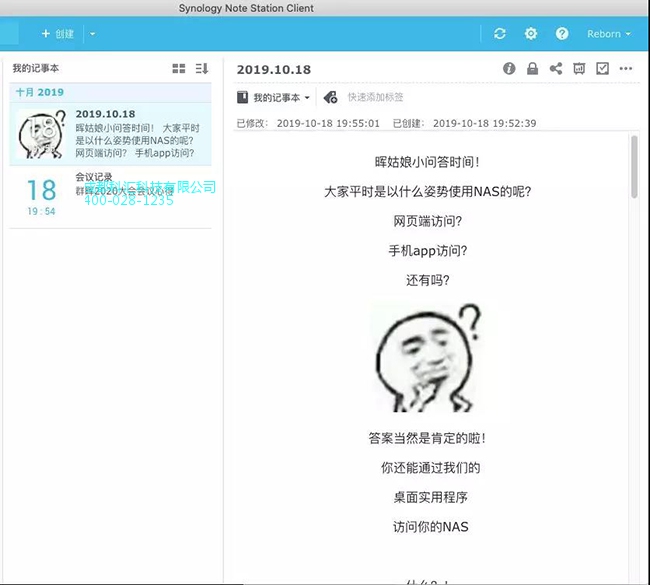
Task: Click the text line 桌面实用程序
Action: [430, 497]
